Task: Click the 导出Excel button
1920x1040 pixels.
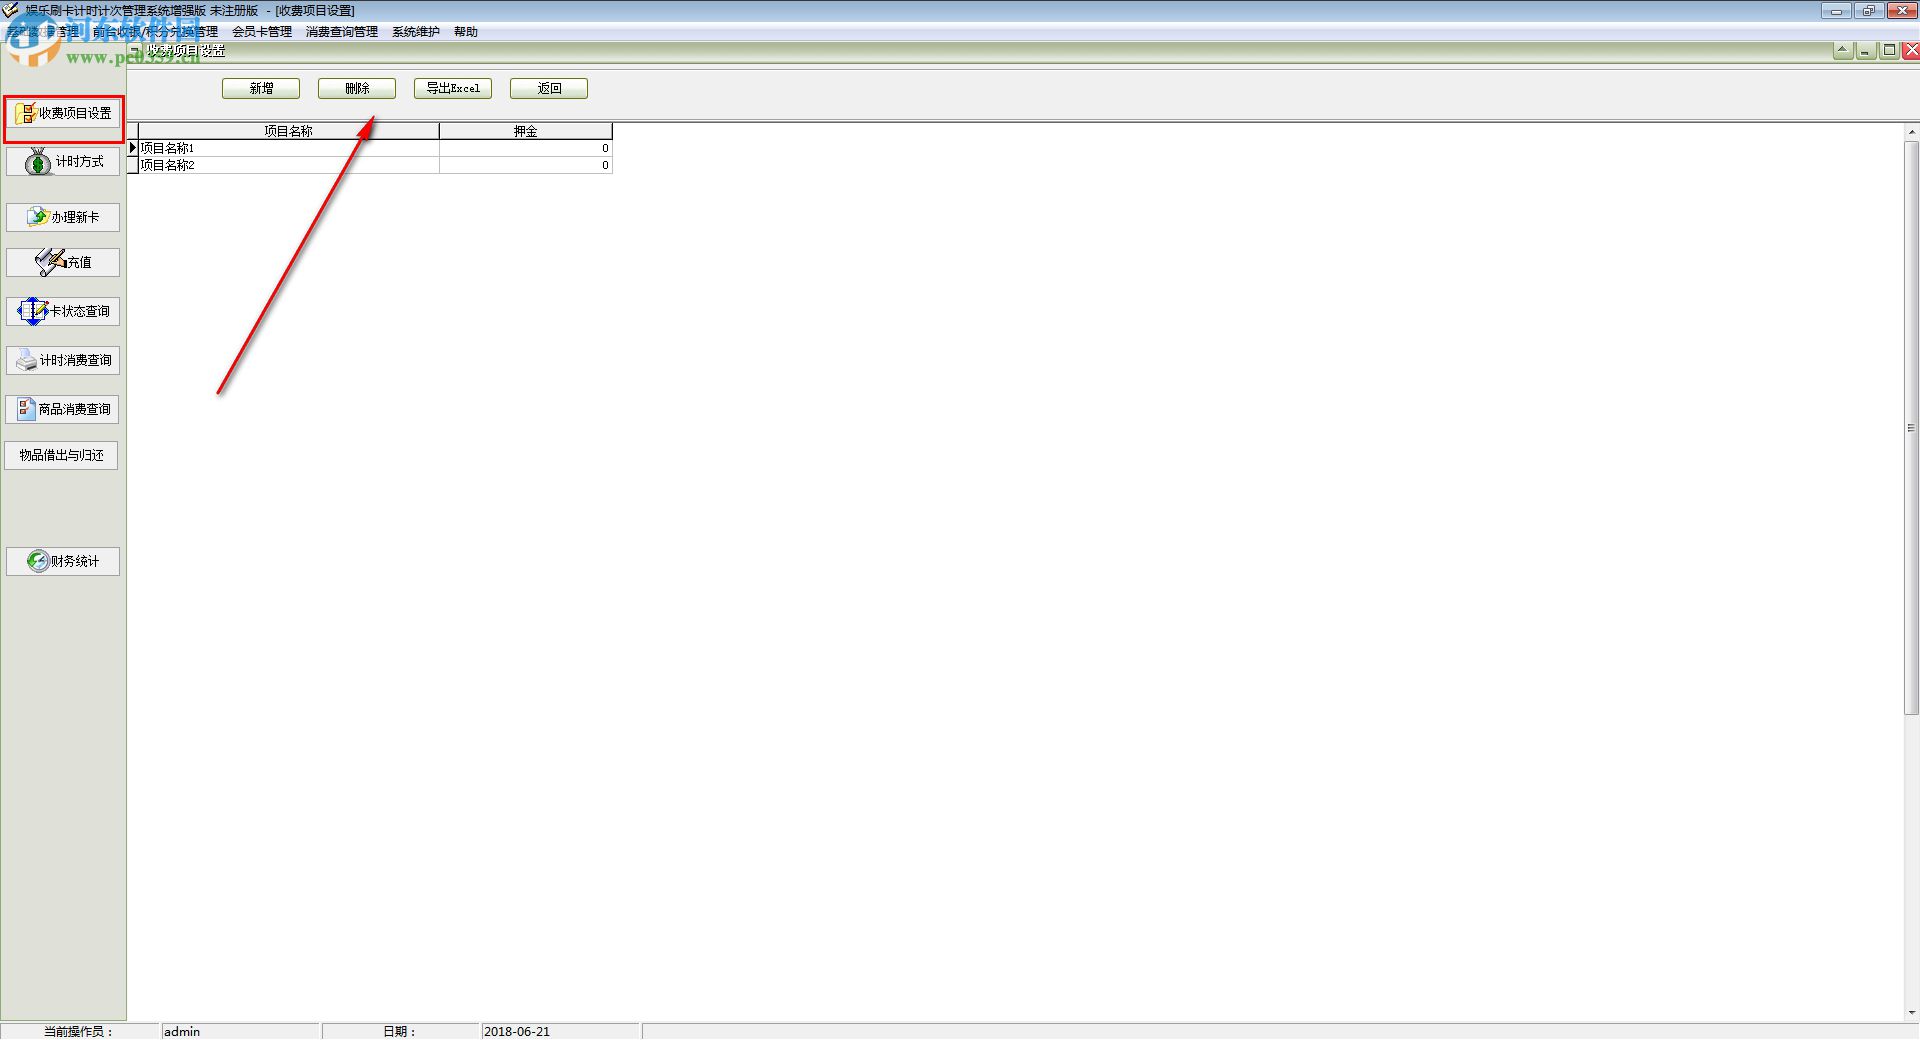Action: pyautogui.click(x=453, y=89)
